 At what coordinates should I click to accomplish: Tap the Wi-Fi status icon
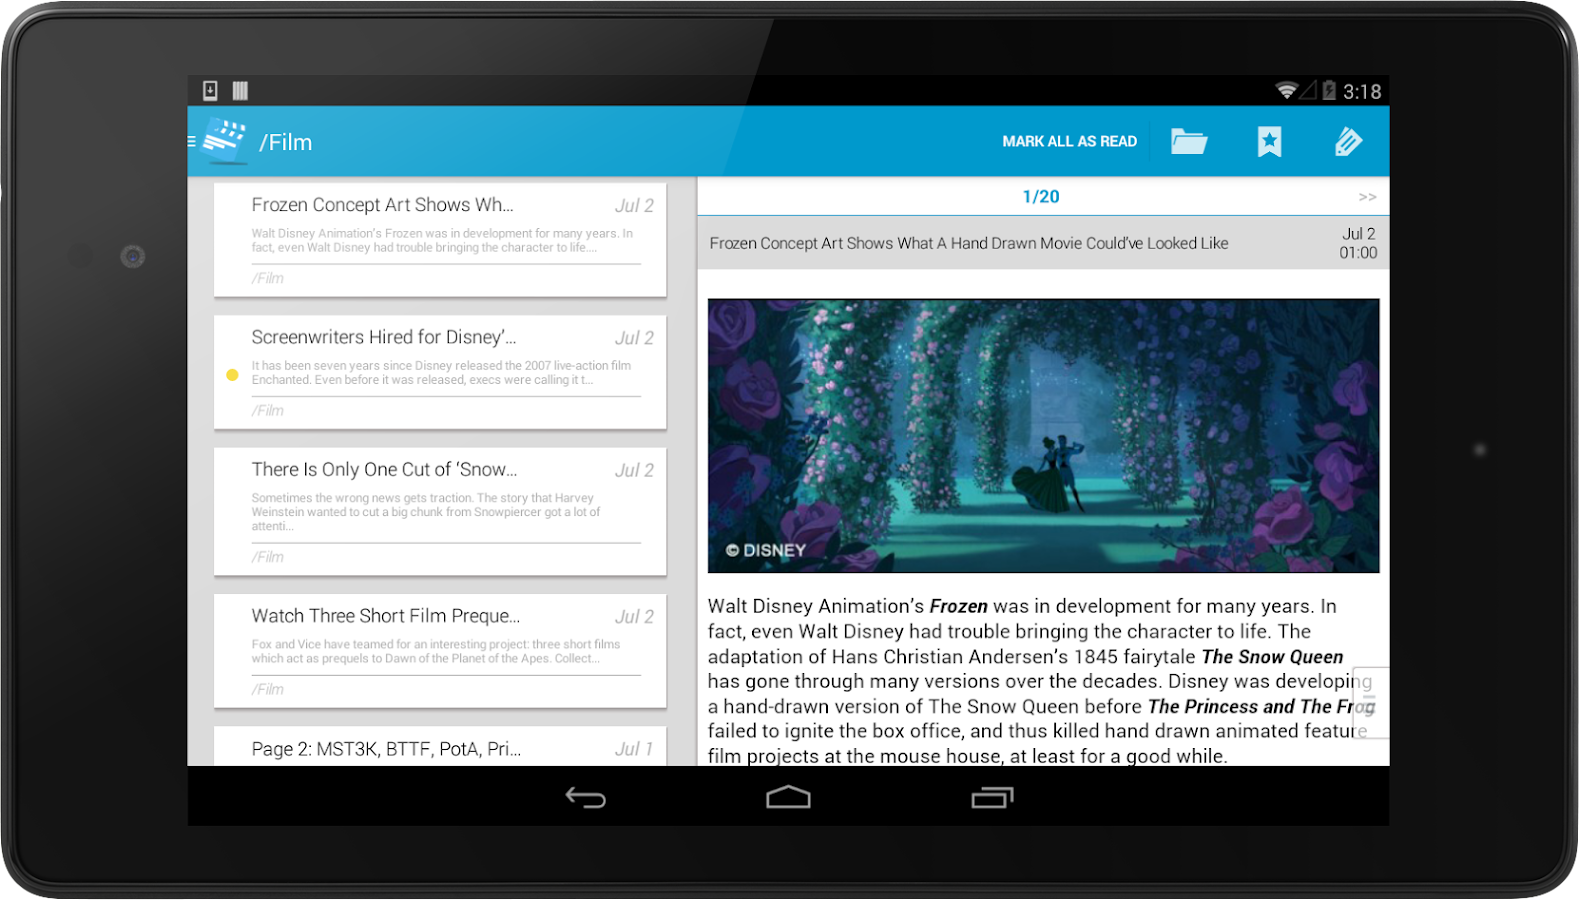(1287, 91)
